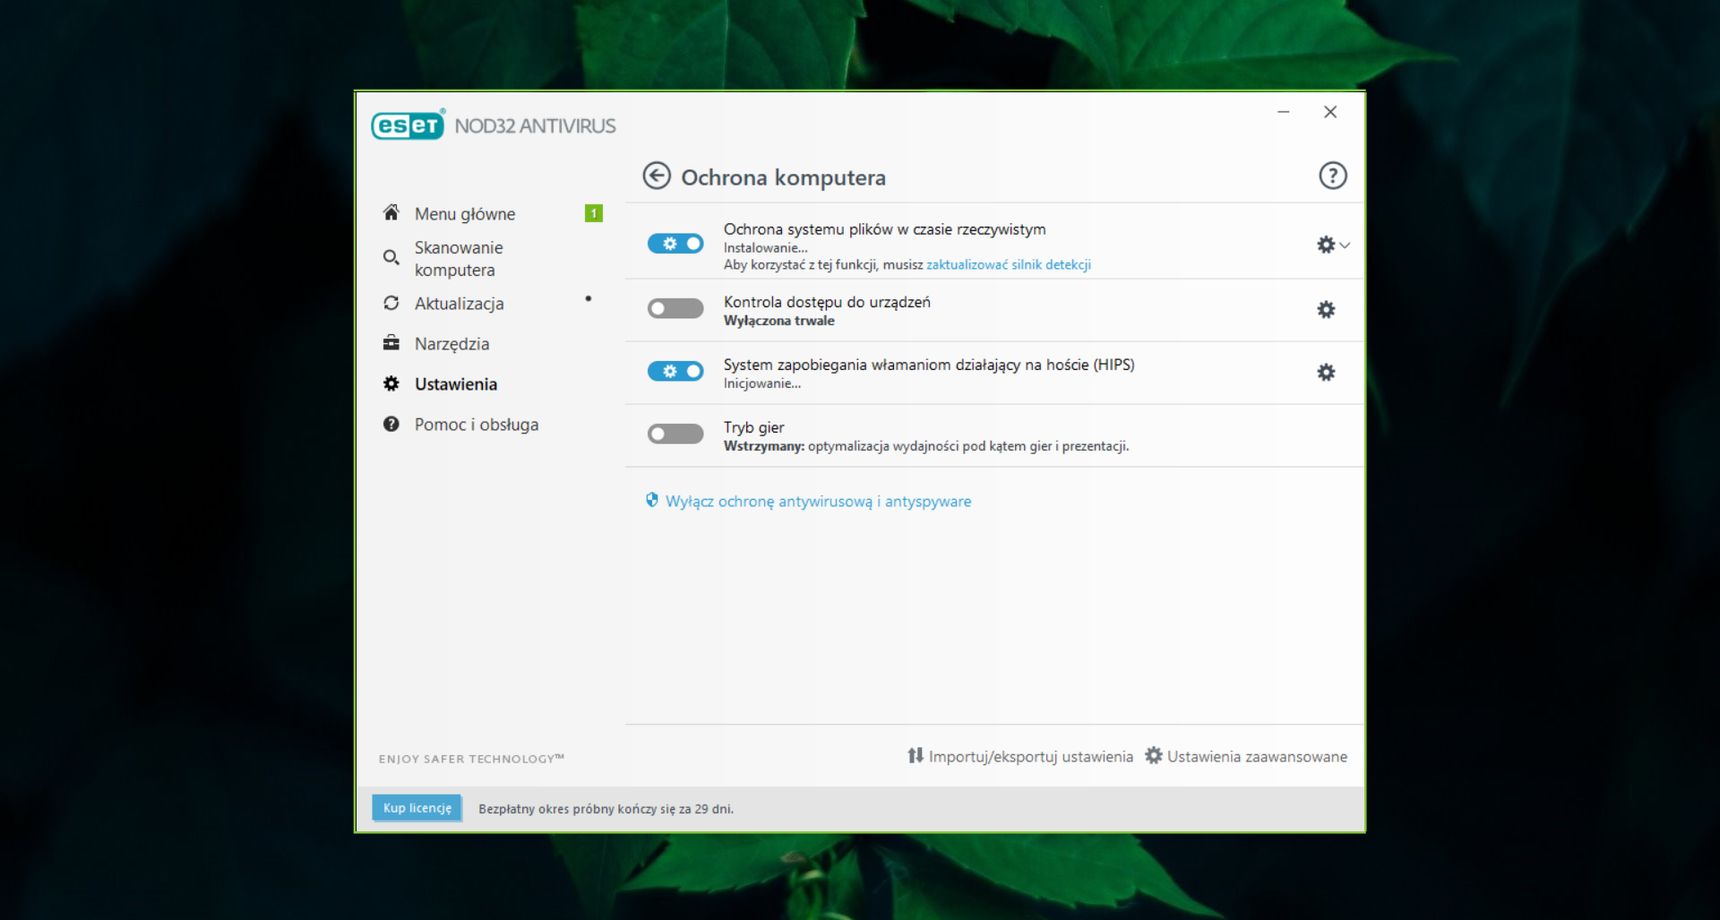Click the toolbox icon of Narzędzia
Viewport: 1720px width, 920px height.
[391, 343]
